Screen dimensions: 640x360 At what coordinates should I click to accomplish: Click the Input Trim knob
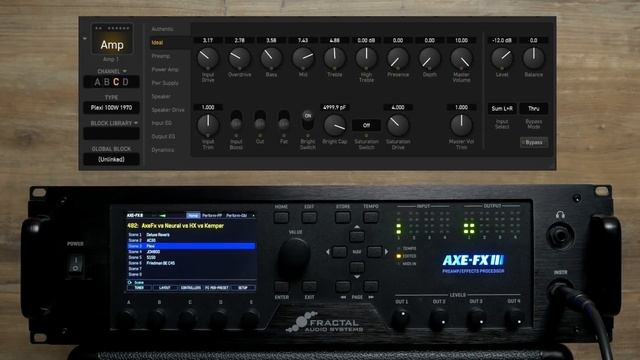[x=208, y=125]
